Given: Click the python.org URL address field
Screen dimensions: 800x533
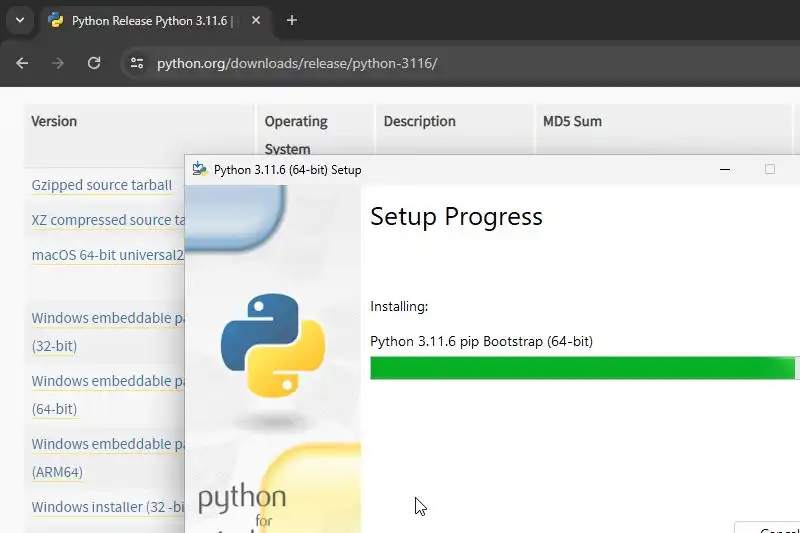Looking at the screenshot, I should (x=297, y=63).
